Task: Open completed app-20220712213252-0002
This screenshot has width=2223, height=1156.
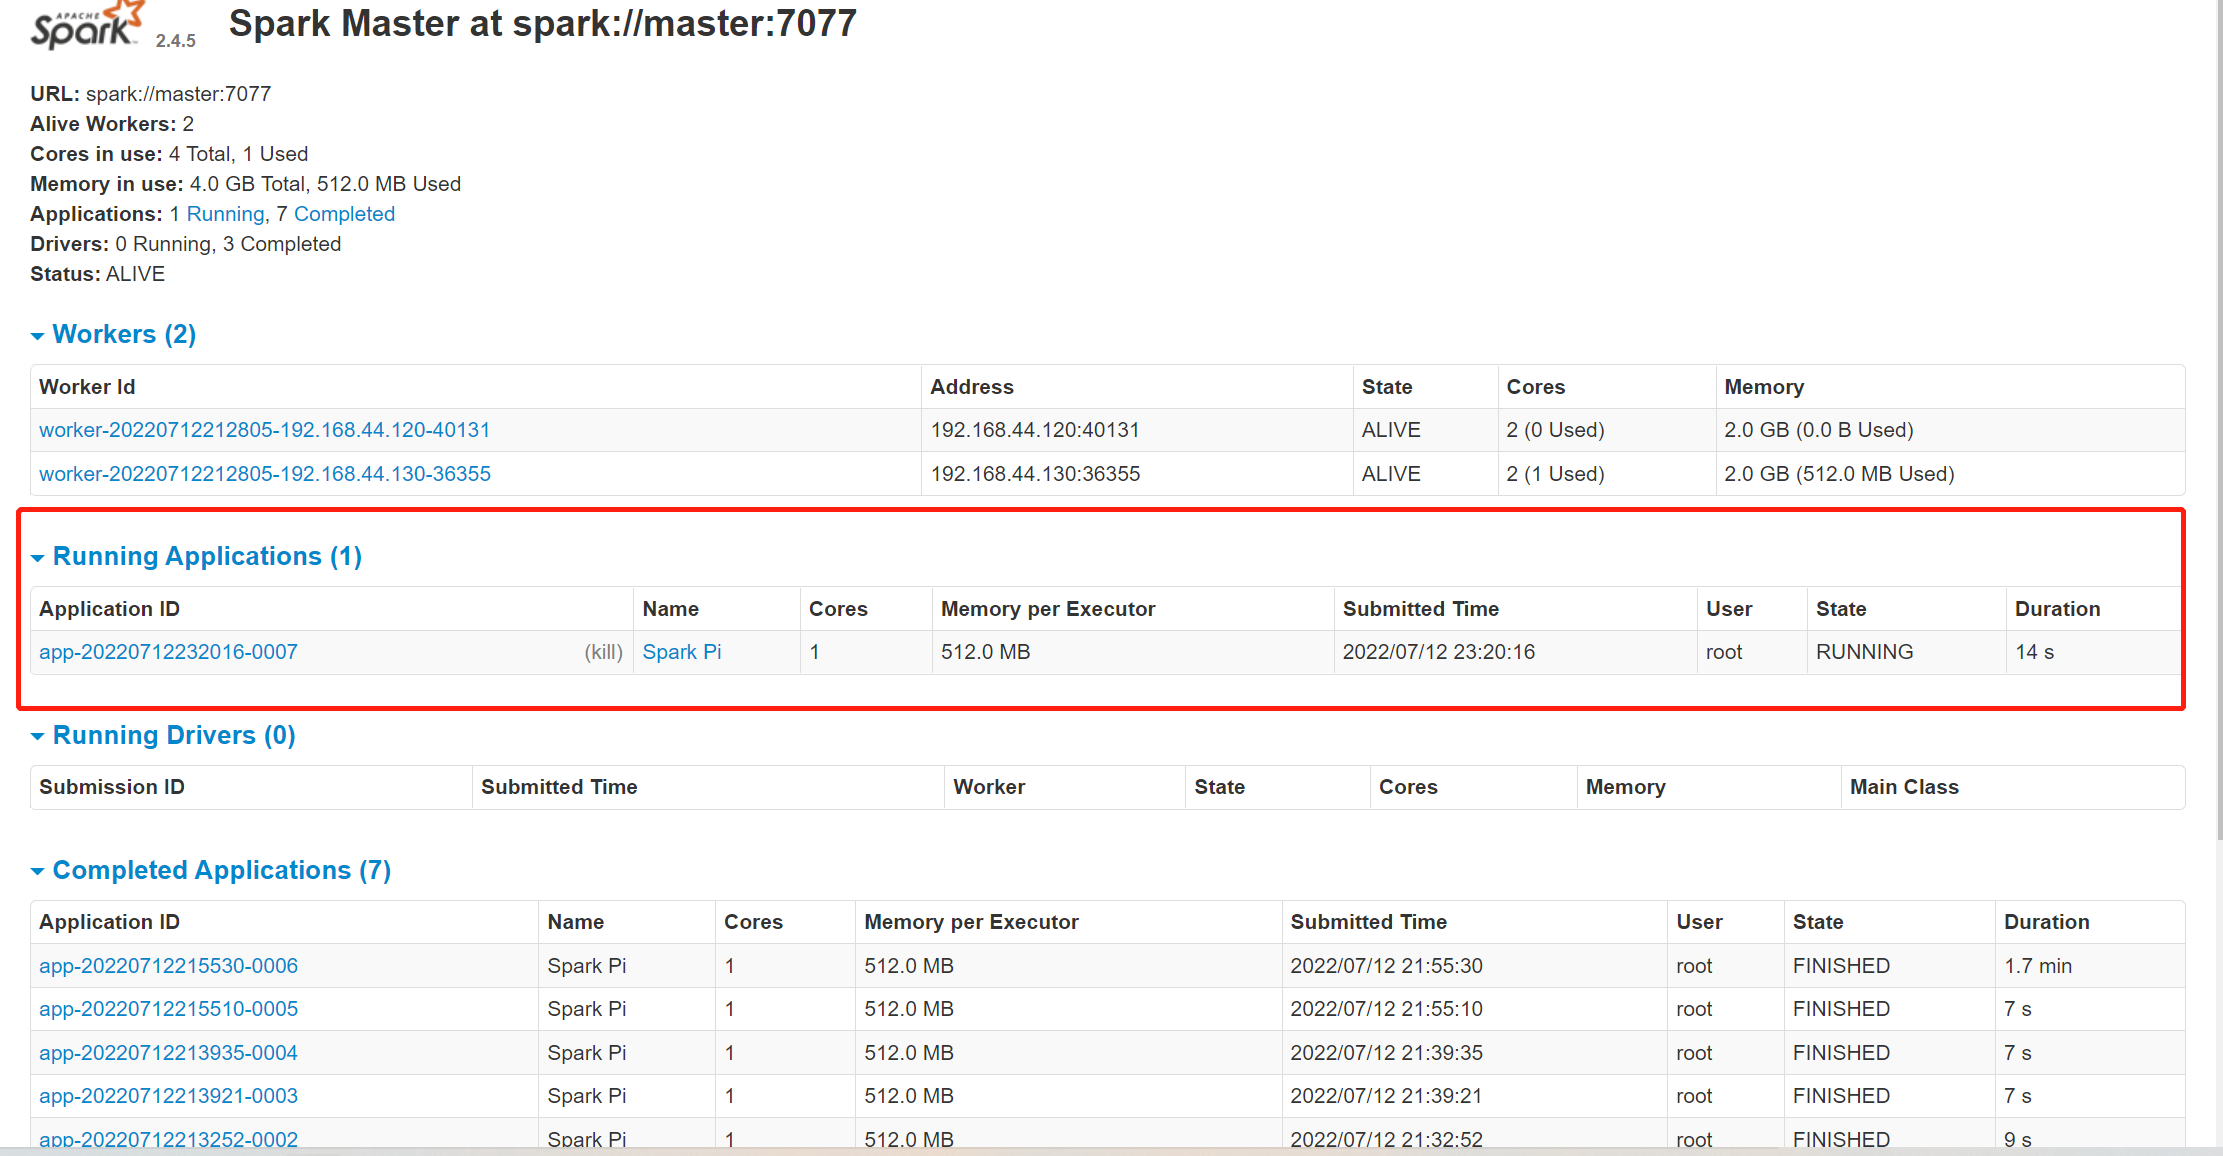Action: click(x=168, y=1138)
